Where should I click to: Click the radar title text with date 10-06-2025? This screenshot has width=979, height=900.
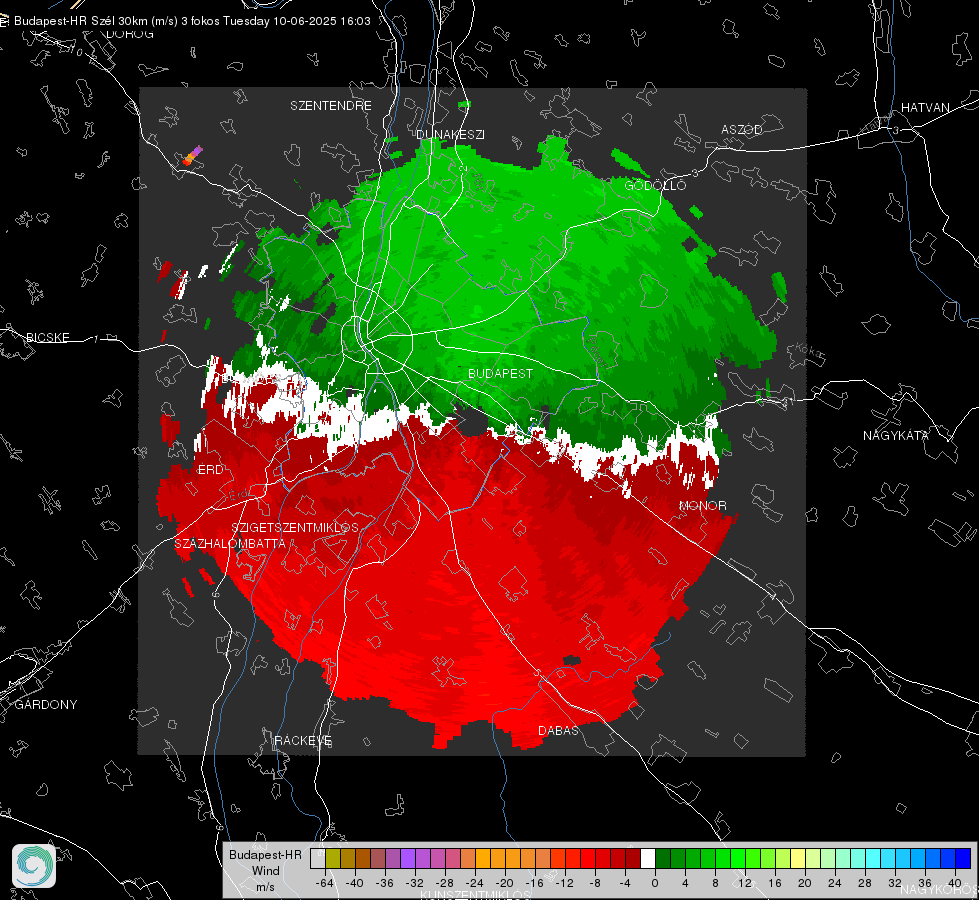(192, 21)
